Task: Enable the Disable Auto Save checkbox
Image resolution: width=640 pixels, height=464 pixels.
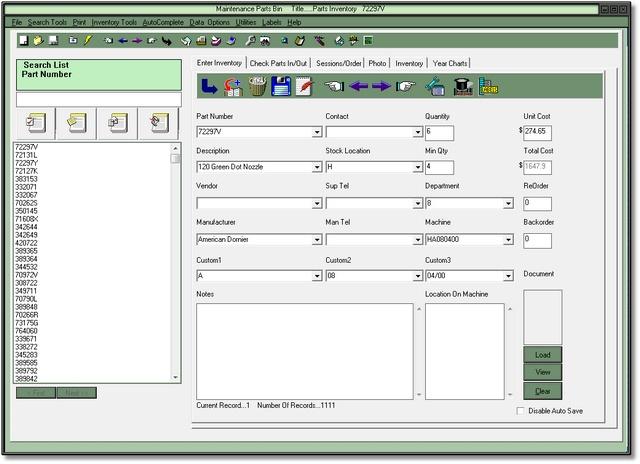Action: pos(520,411)
